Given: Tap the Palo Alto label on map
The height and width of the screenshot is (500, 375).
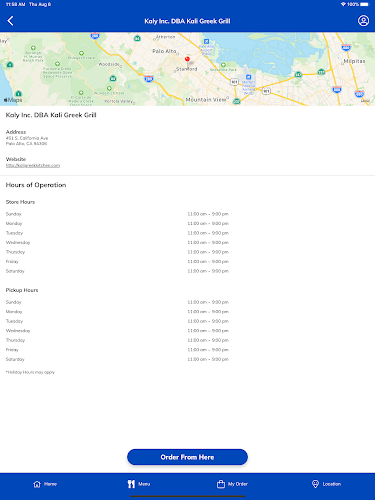Looking at the screenshot, I should click(x=164, y=51).
